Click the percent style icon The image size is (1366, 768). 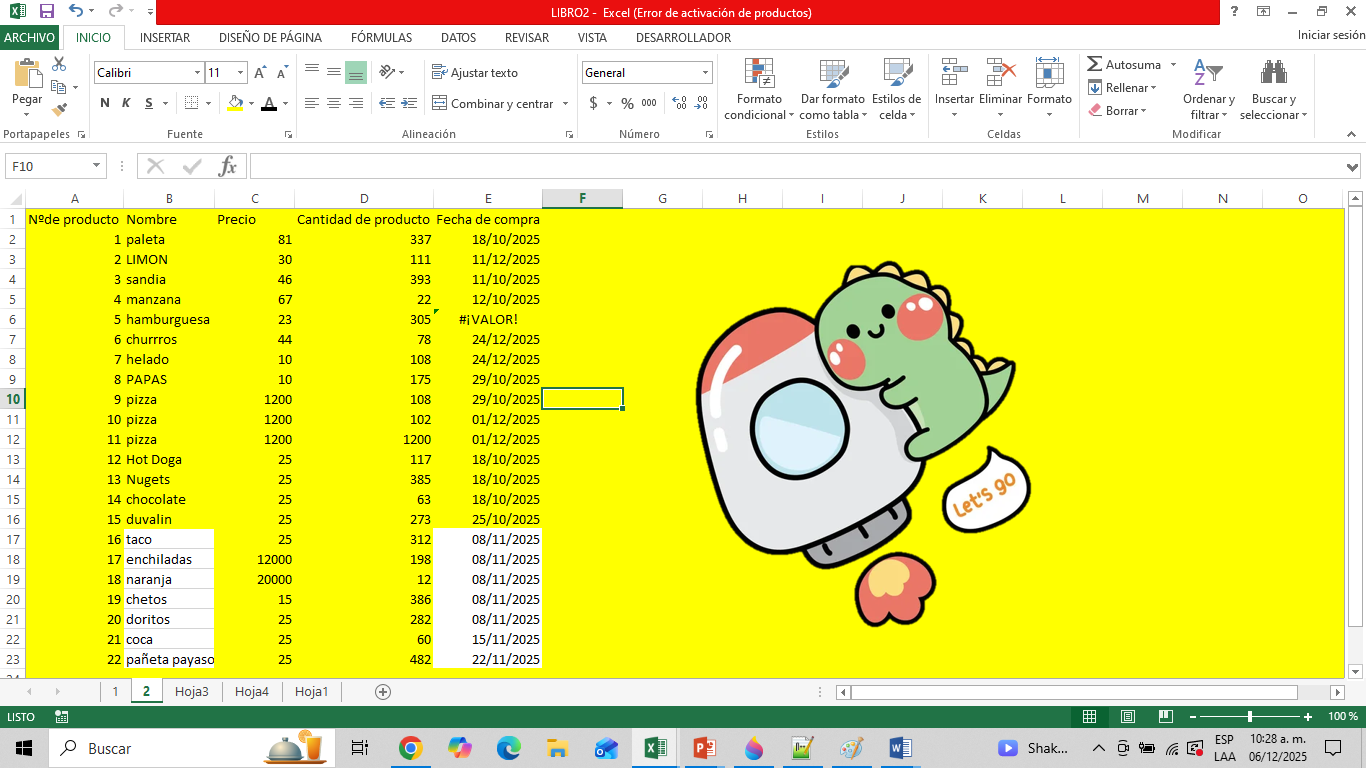pyautogui.click(x=627, y=103)
